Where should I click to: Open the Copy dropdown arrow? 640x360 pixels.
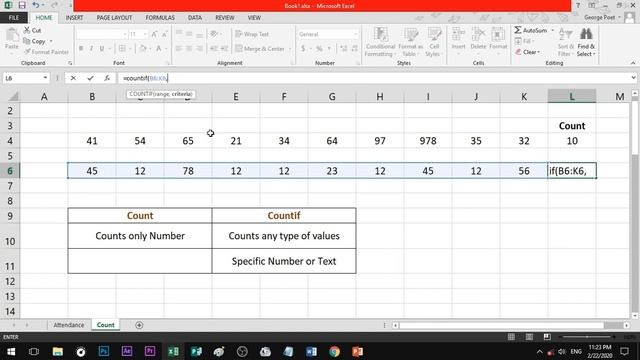[x=51, y=41]
